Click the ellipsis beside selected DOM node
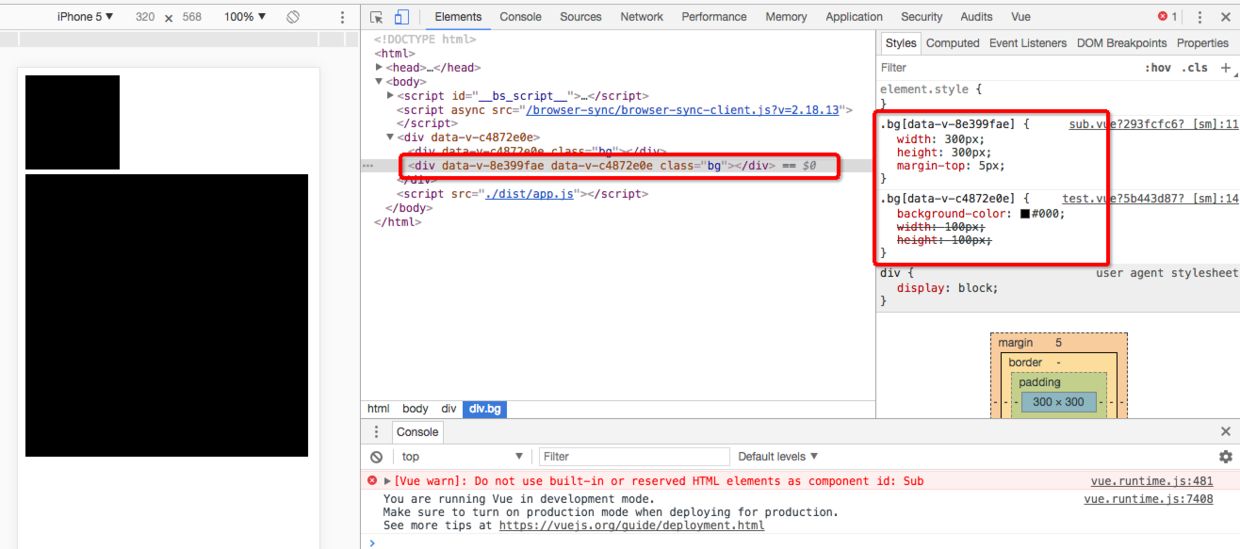This screenshot has width=1240, height=549. pos(368,166)
